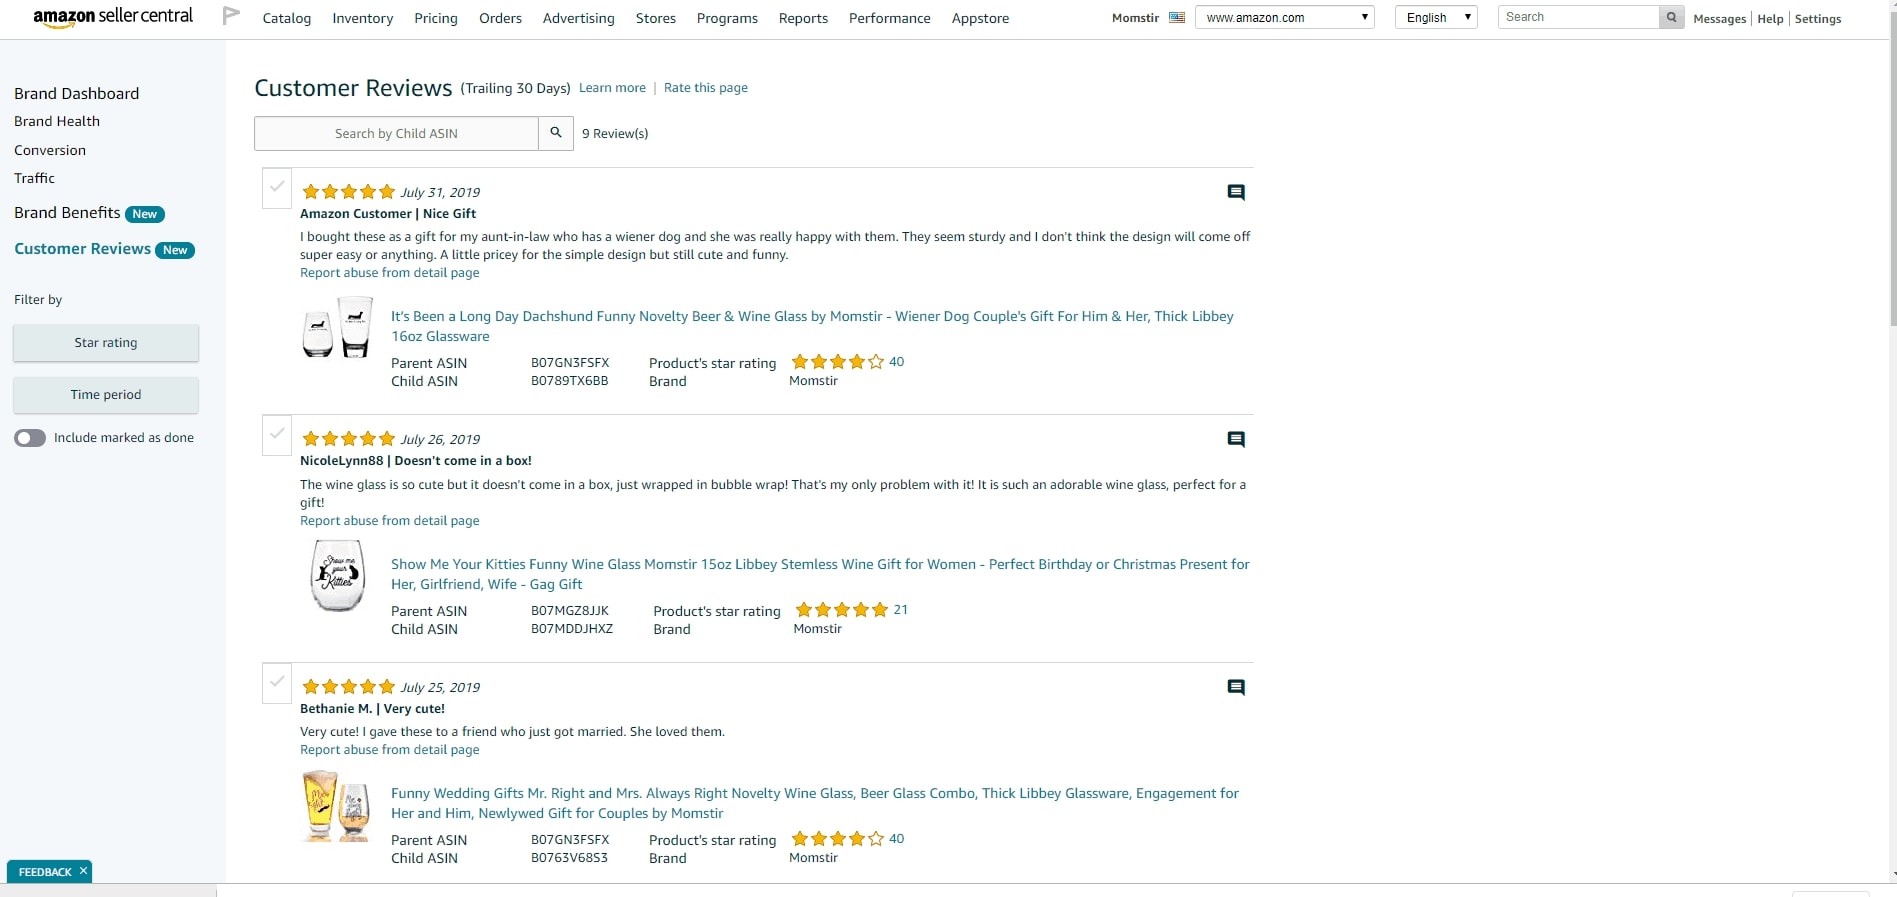Go to Brand Dashboard in sidebar
Image resolution: width=1897 pixels, height=897 pixels.
(x=77, y=93)
